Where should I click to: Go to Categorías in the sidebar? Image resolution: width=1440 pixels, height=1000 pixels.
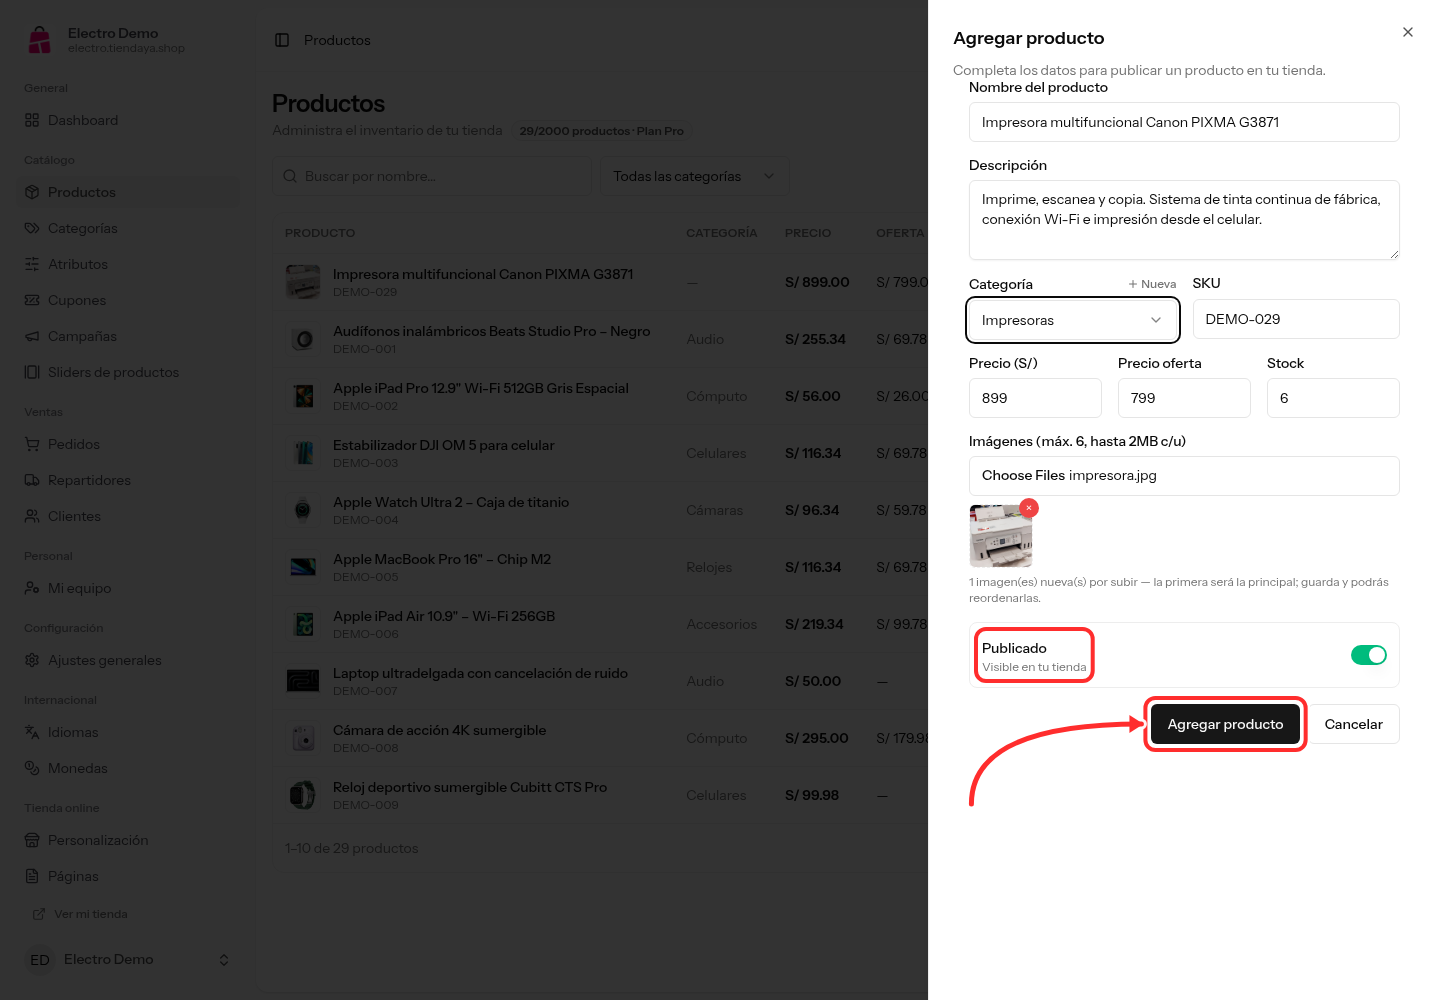pos(128,228)
